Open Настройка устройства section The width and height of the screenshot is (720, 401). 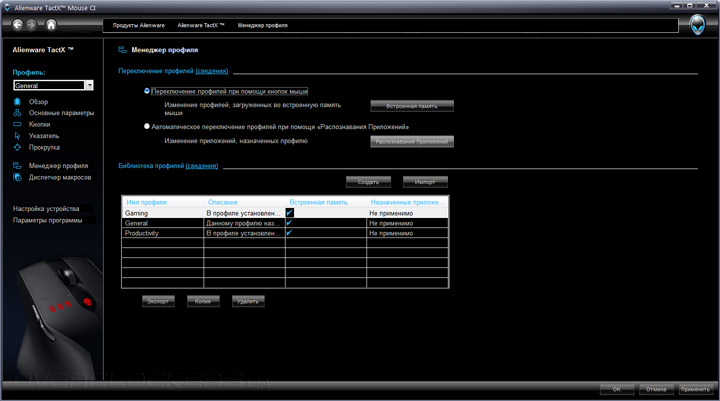pos(46,209)
